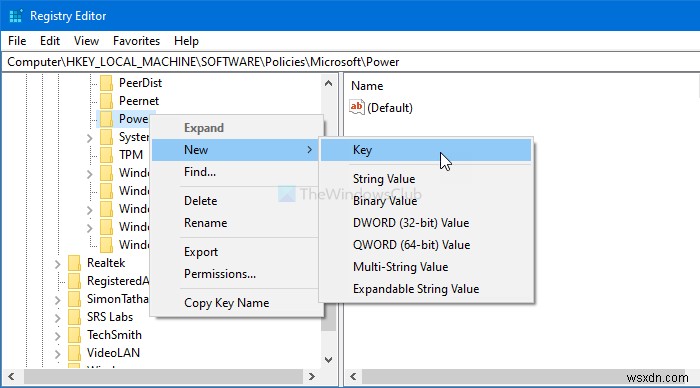This screenshot has height=388, width=700.
Task: Click the SimonTatham folder icon
Action: pos(74,299)
